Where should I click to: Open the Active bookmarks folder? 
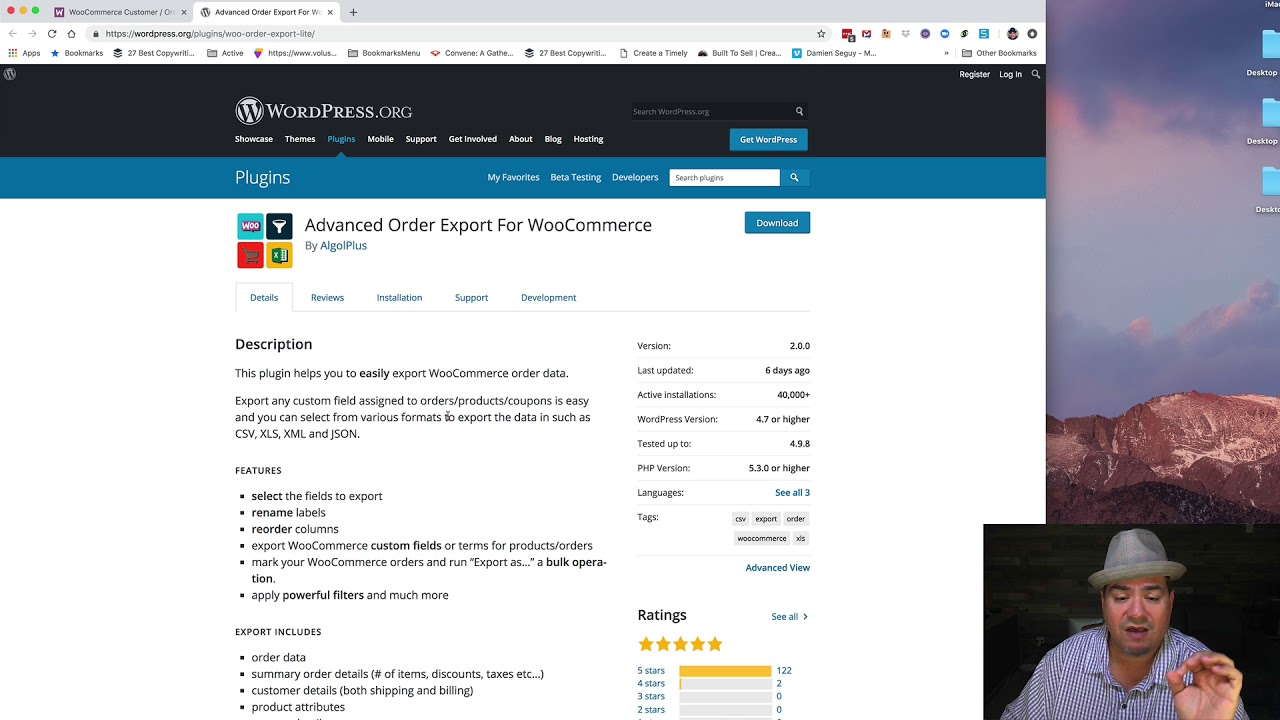[225, 53]
